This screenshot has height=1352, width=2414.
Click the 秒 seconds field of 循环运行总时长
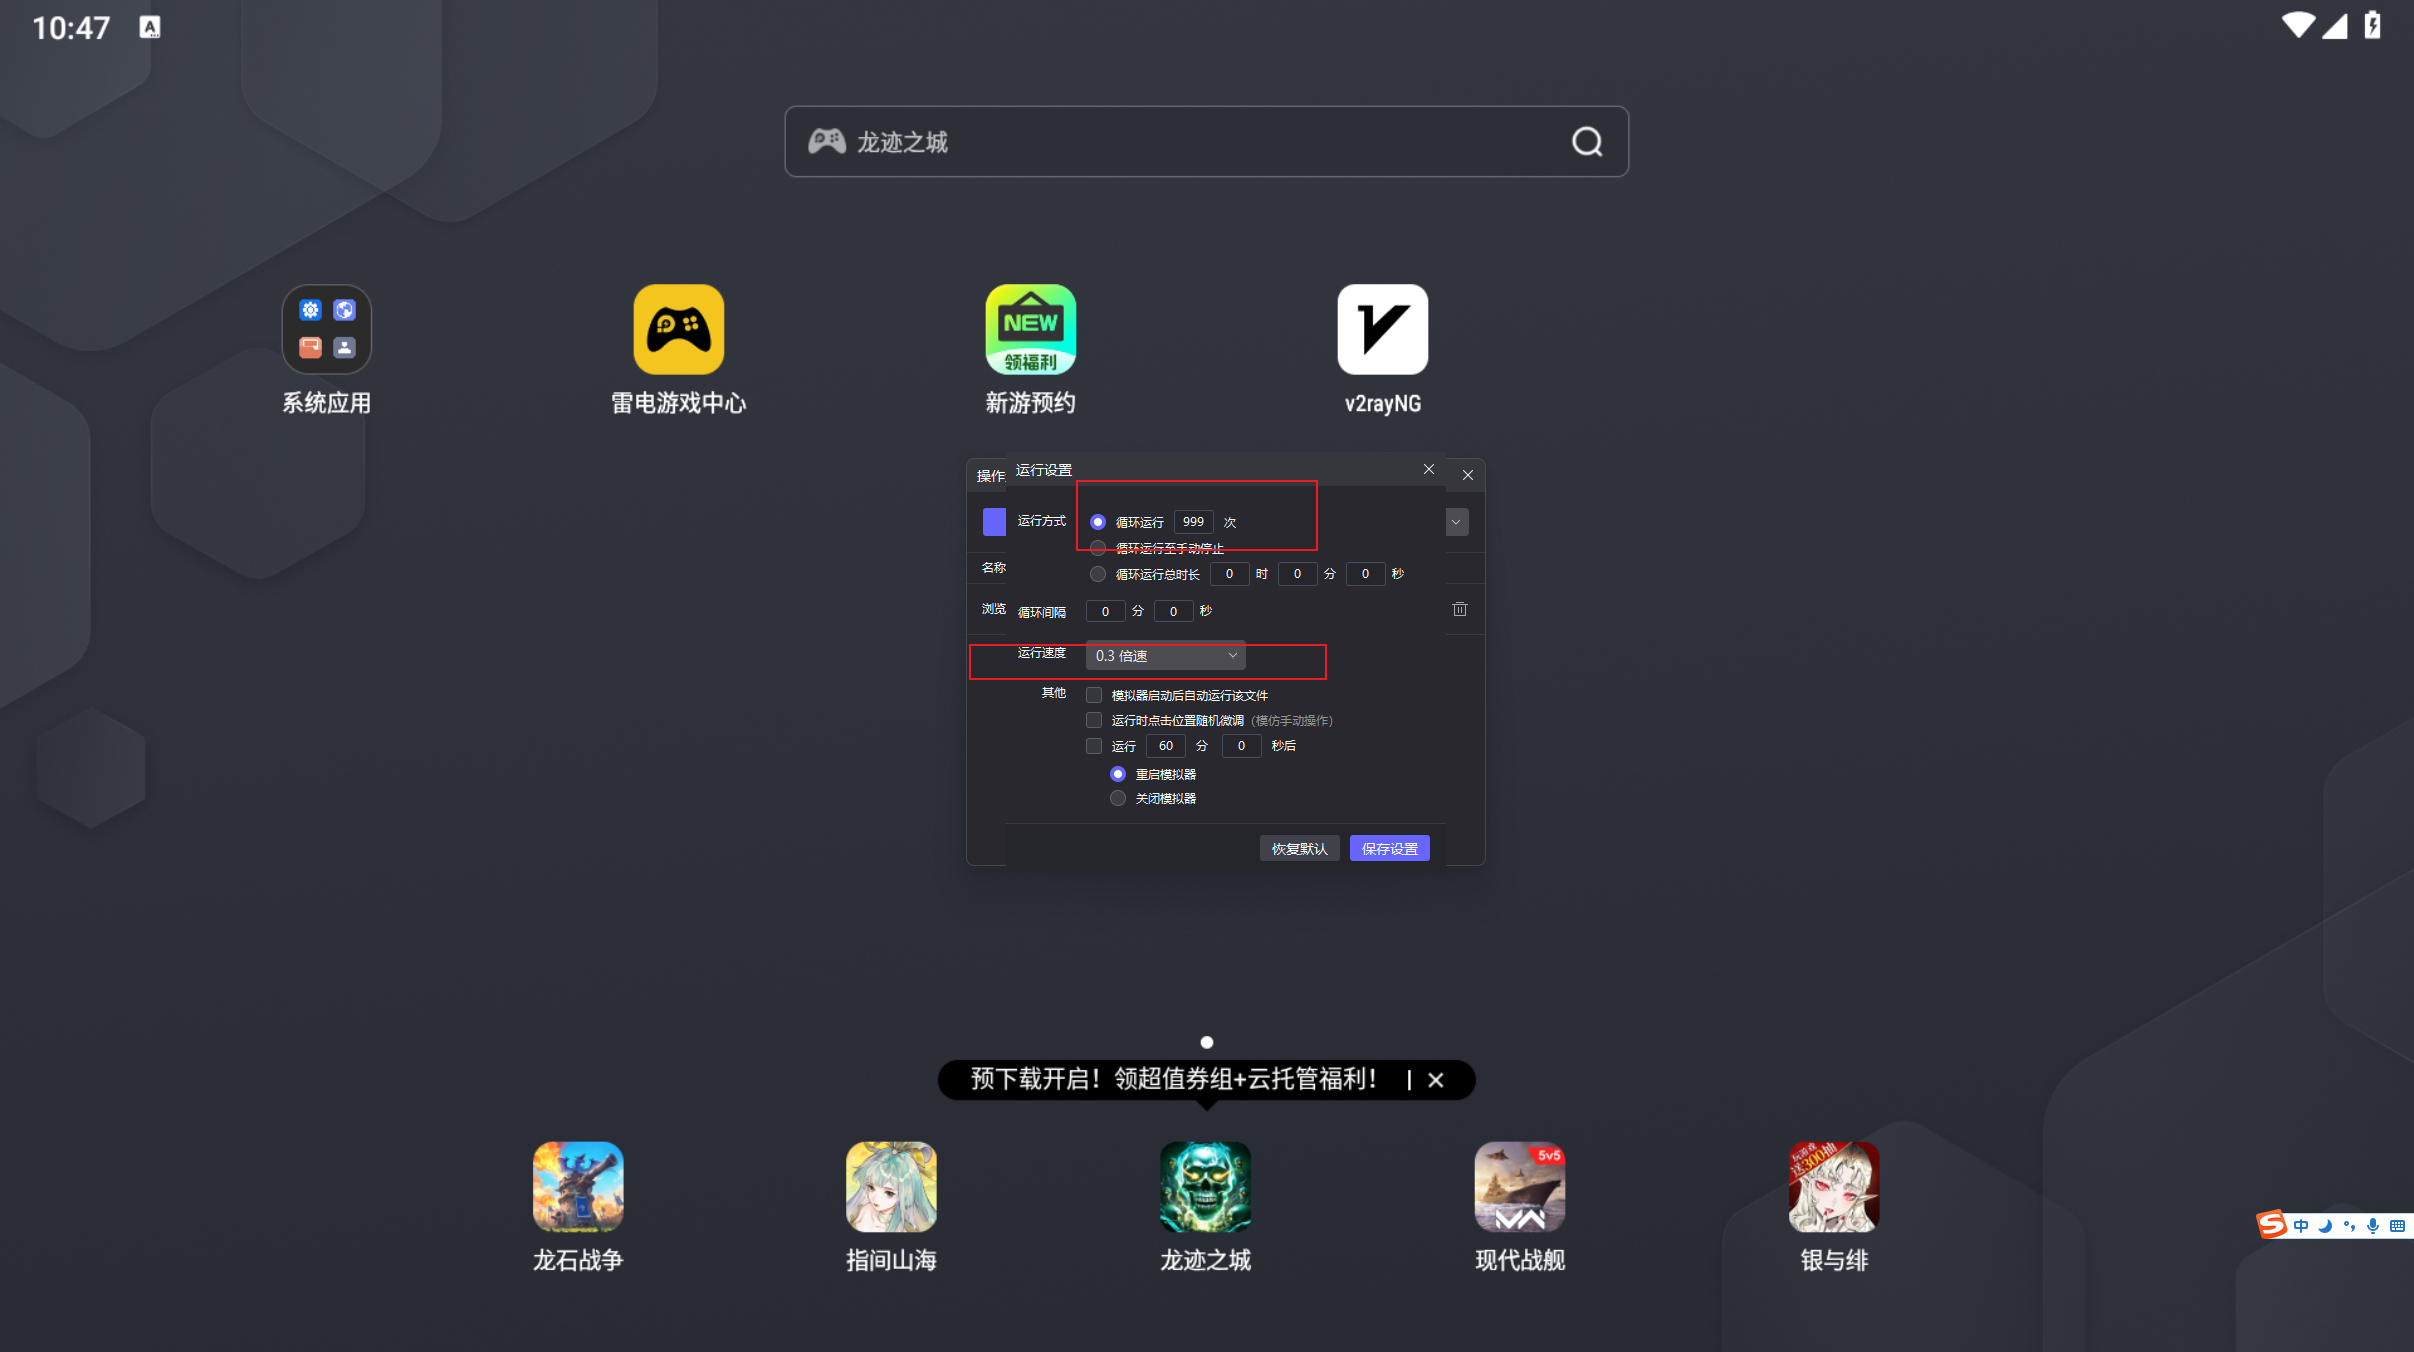tap(1366, 574)
